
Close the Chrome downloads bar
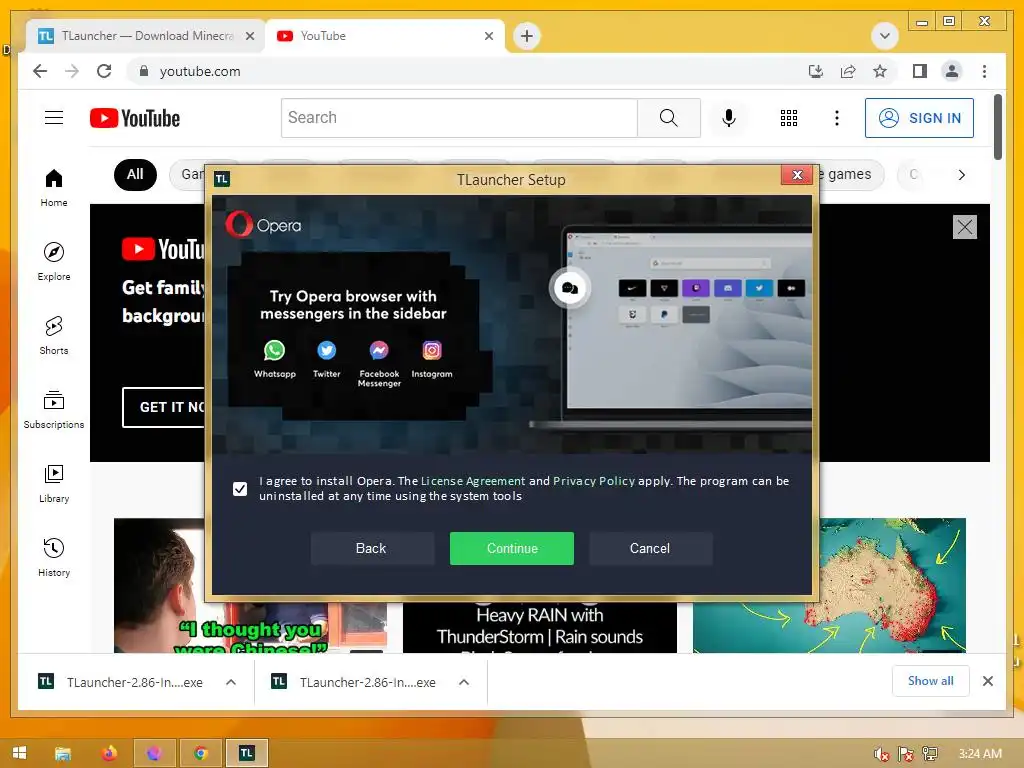[987, 681]
